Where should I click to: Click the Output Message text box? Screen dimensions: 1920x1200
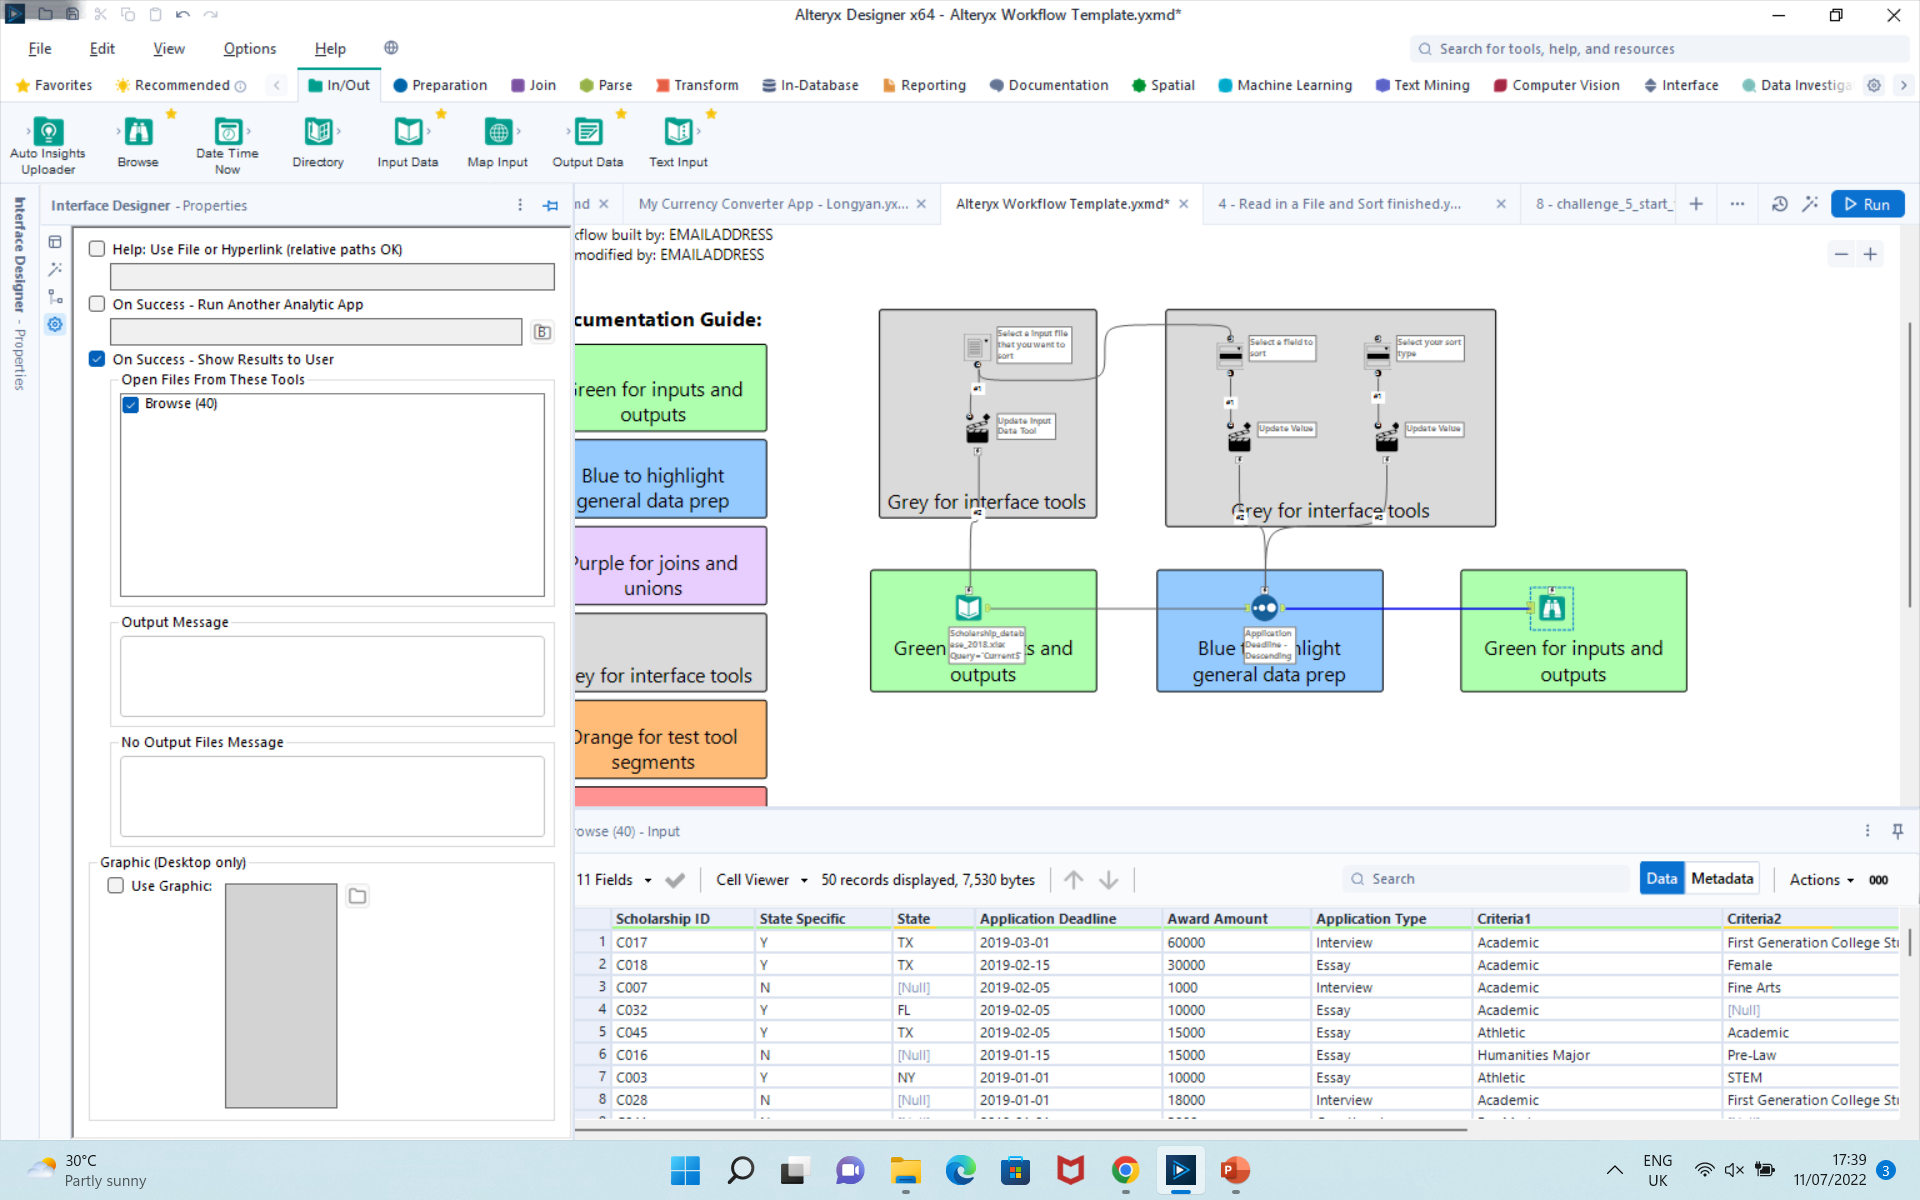[332, 676]
